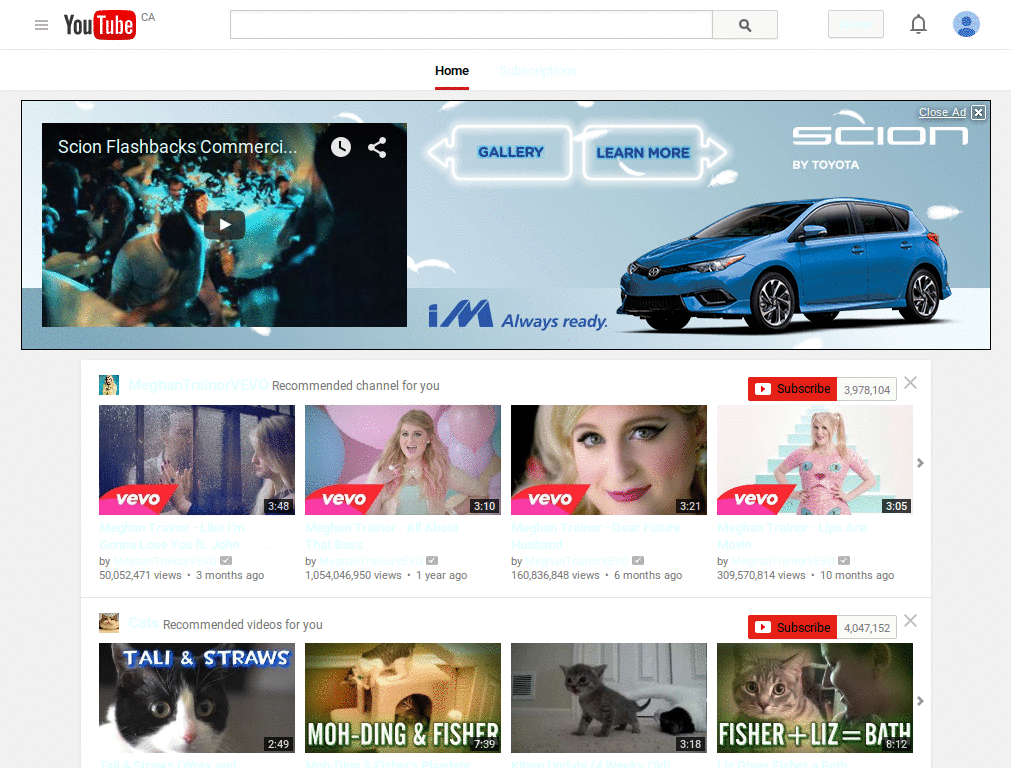The image size is (1024, 768).
Task: Click share icon on Scion video
Action: click(377, 147)
